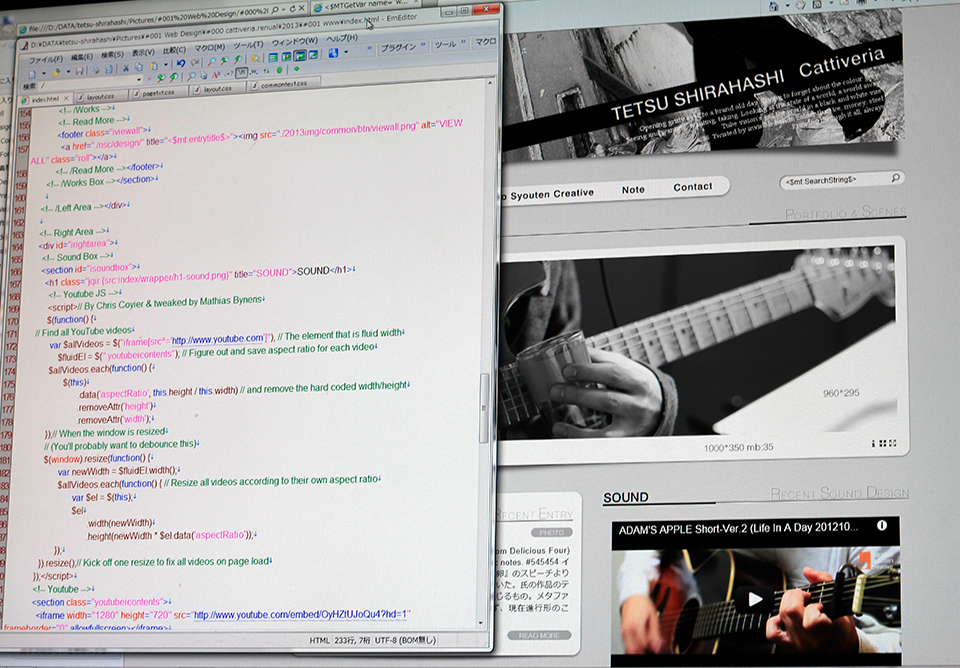
Task: Select the index.html editor tab
Action: point(45,99)
